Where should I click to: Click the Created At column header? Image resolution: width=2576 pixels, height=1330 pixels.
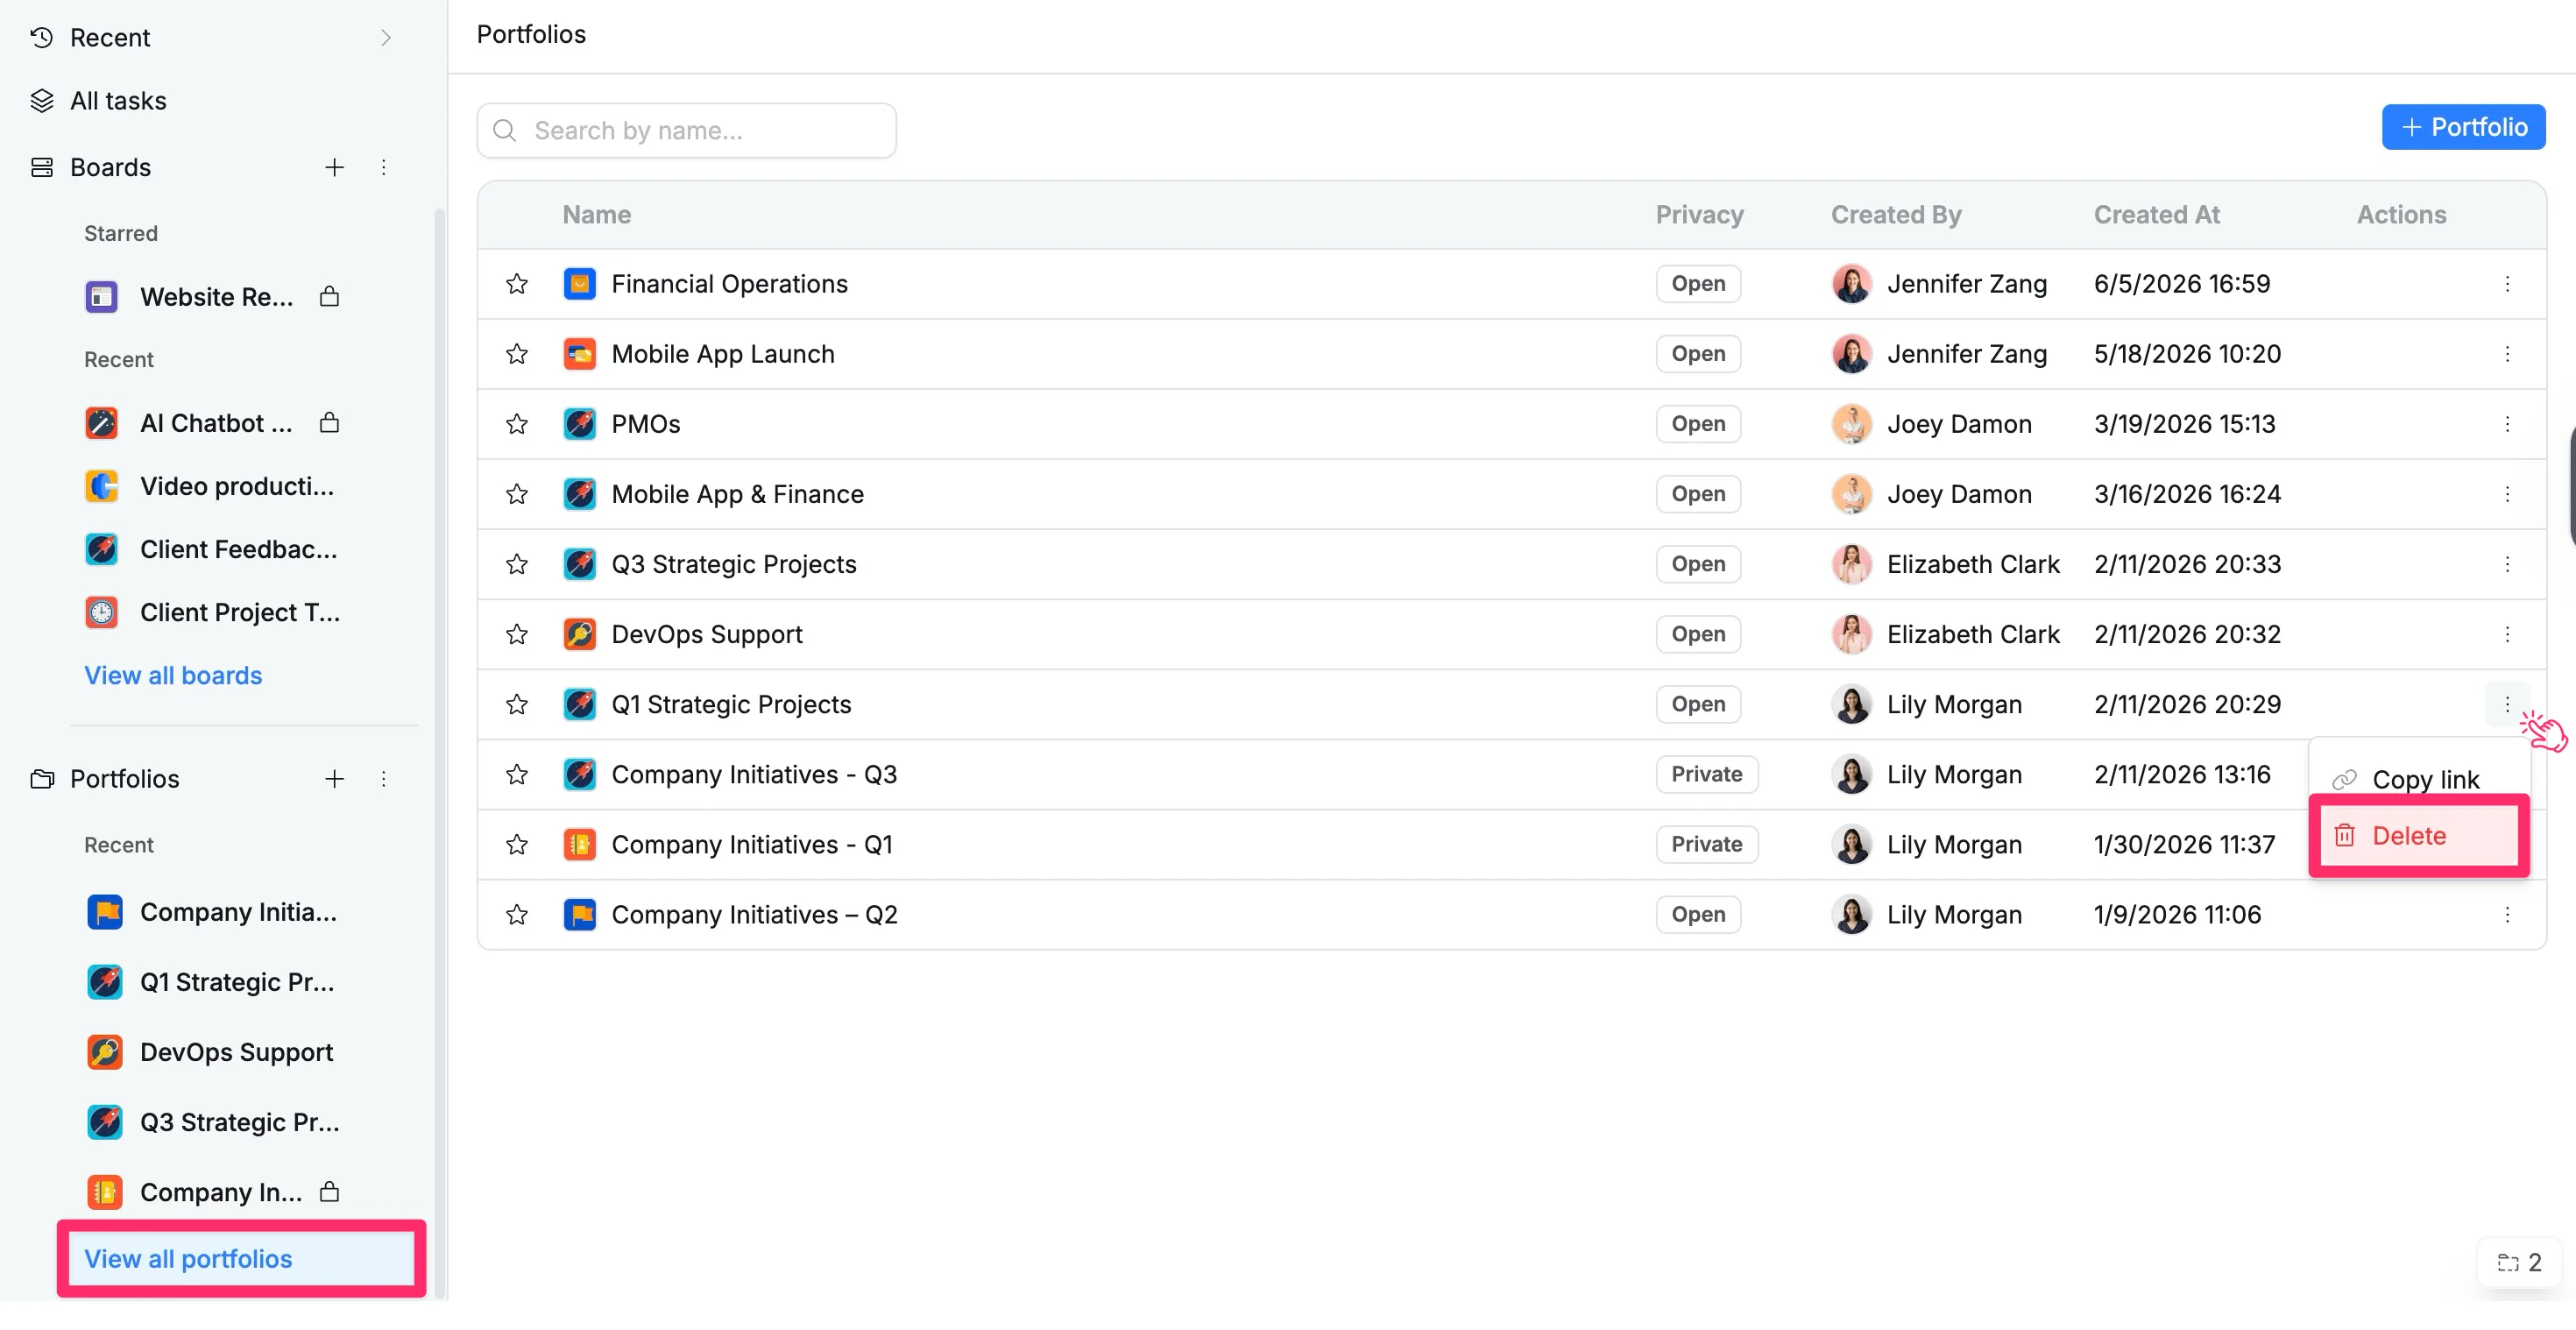tap(2156, 215)
